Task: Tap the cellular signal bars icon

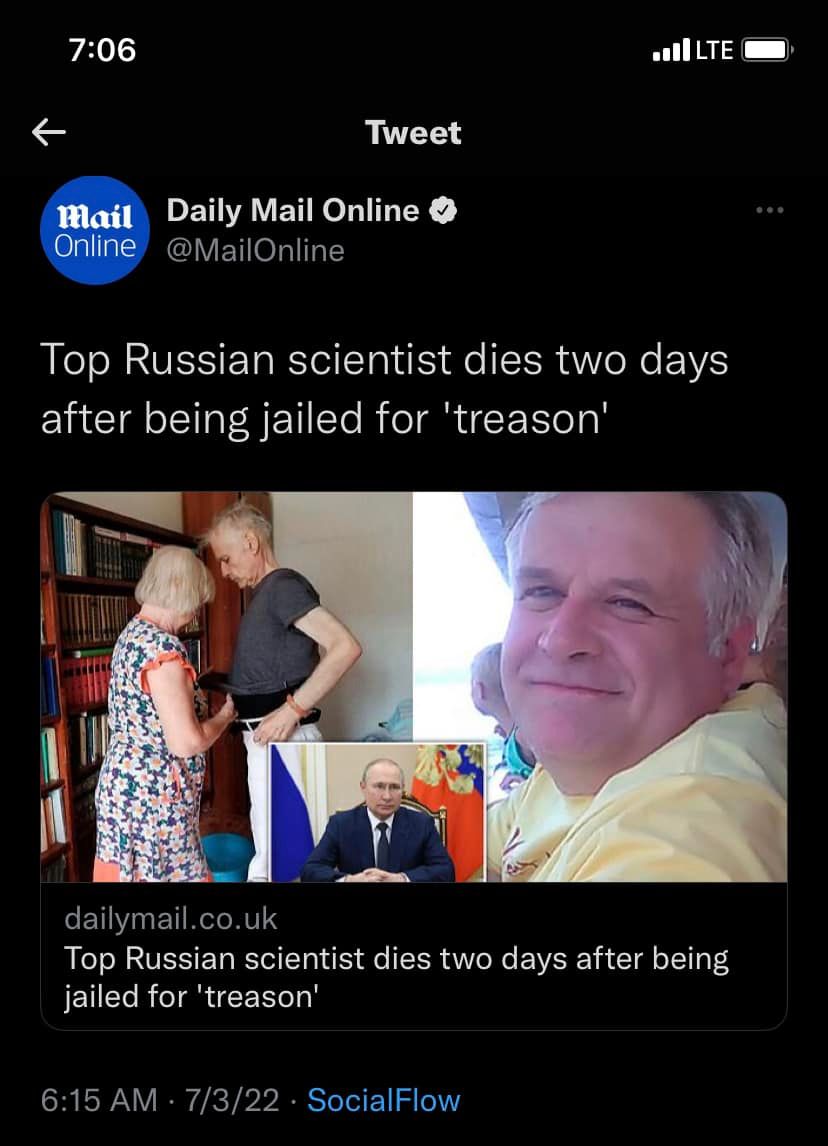Action: tap(671, 50)
